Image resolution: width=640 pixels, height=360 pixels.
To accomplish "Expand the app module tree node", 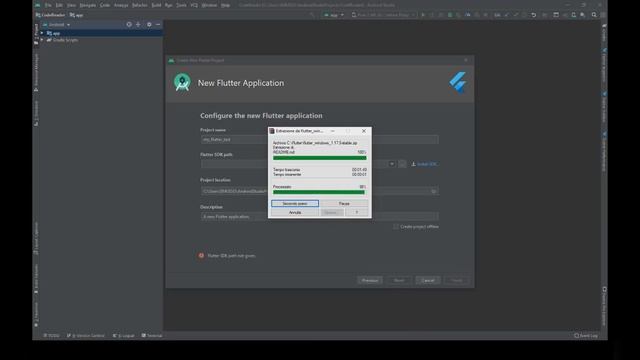I will point(42,33).
